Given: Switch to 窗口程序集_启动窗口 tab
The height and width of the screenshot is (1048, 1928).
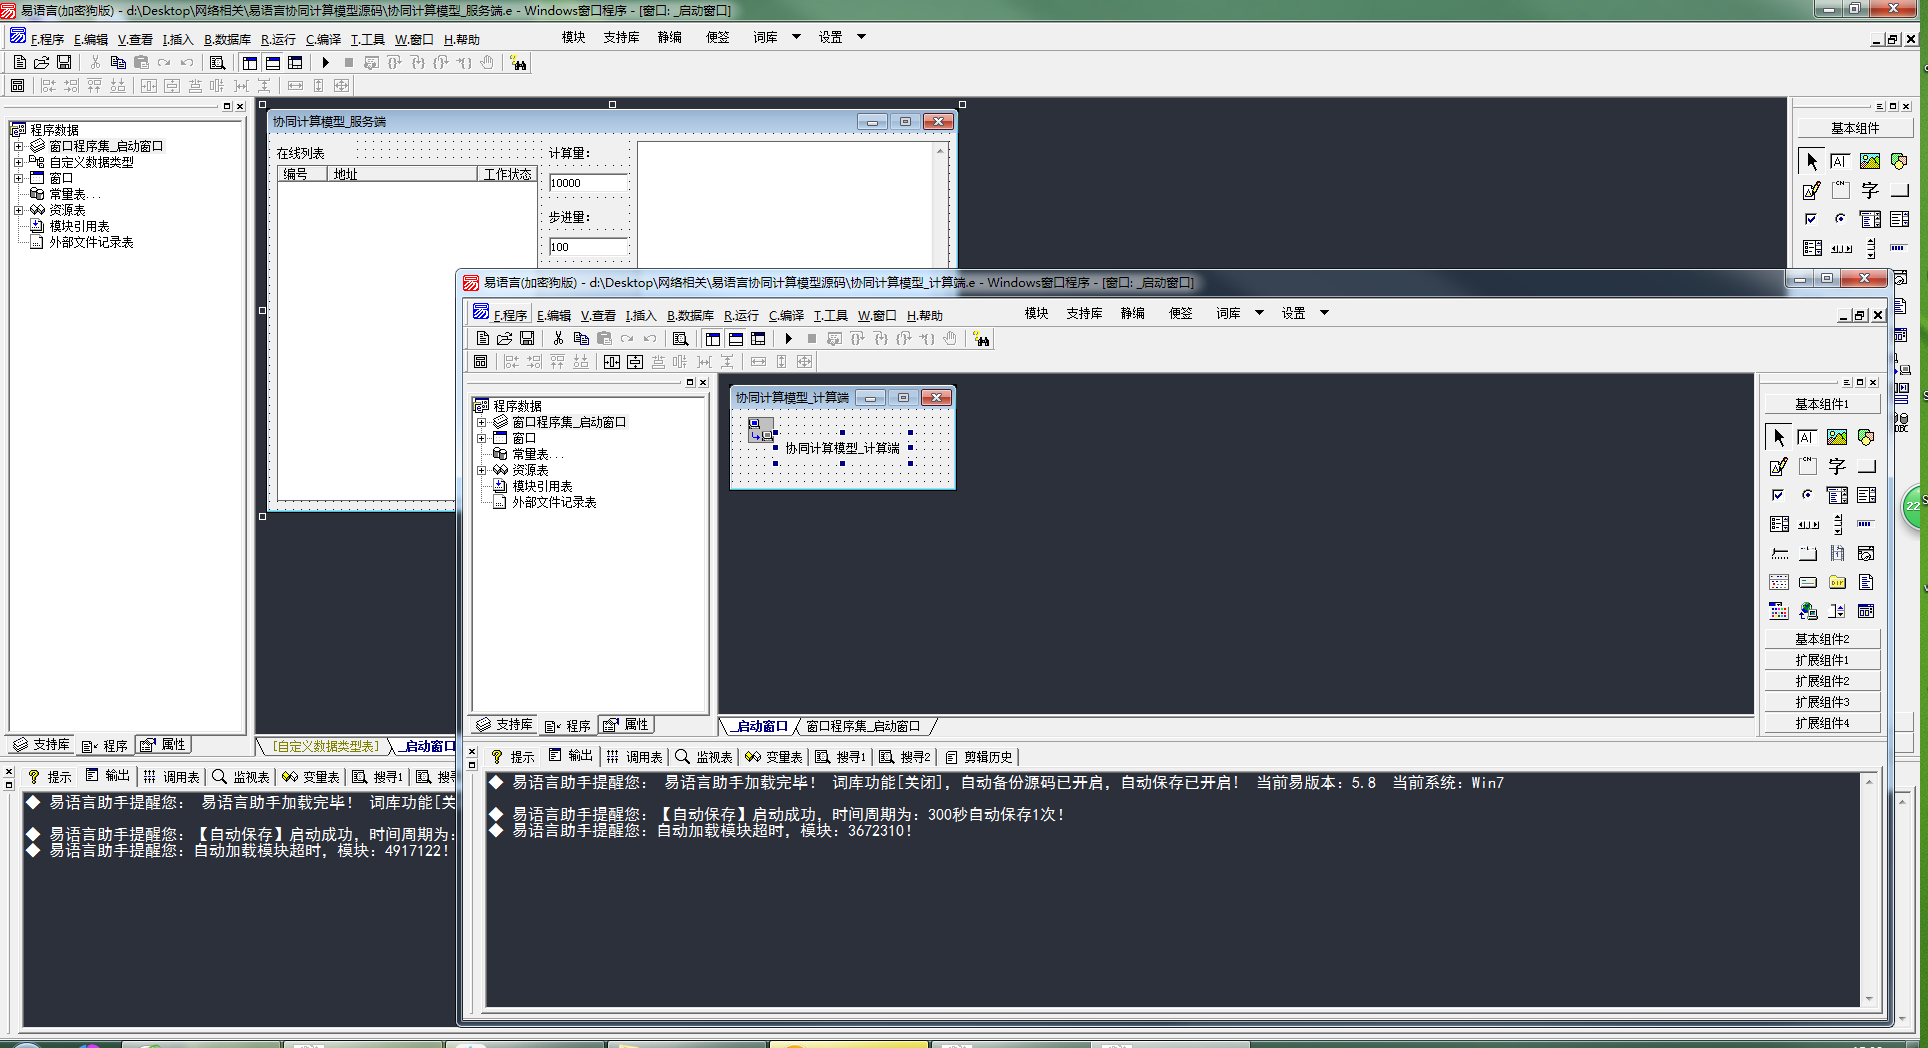Looking at the screenshot, I should 863,726.
